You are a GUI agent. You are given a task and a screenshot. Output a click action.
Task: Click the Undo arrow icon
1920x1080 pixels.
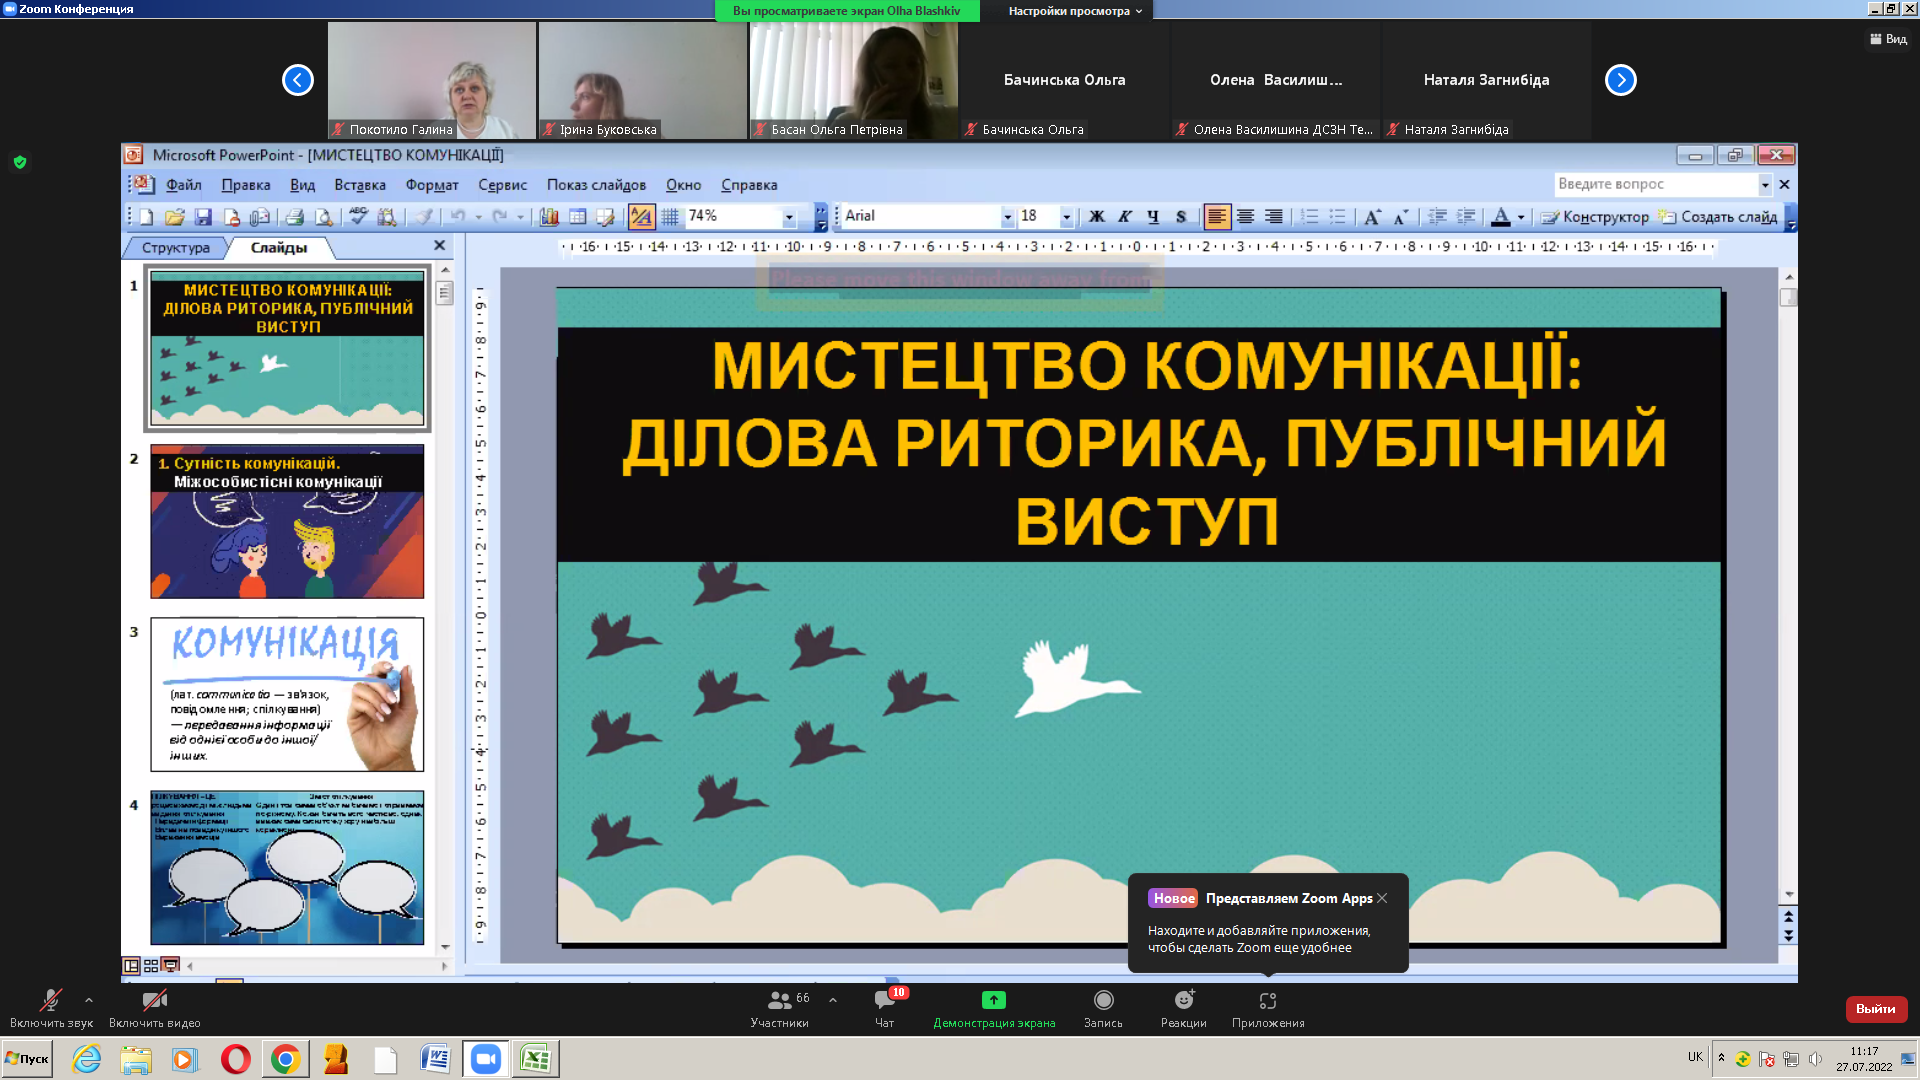[x=458, y=216]
